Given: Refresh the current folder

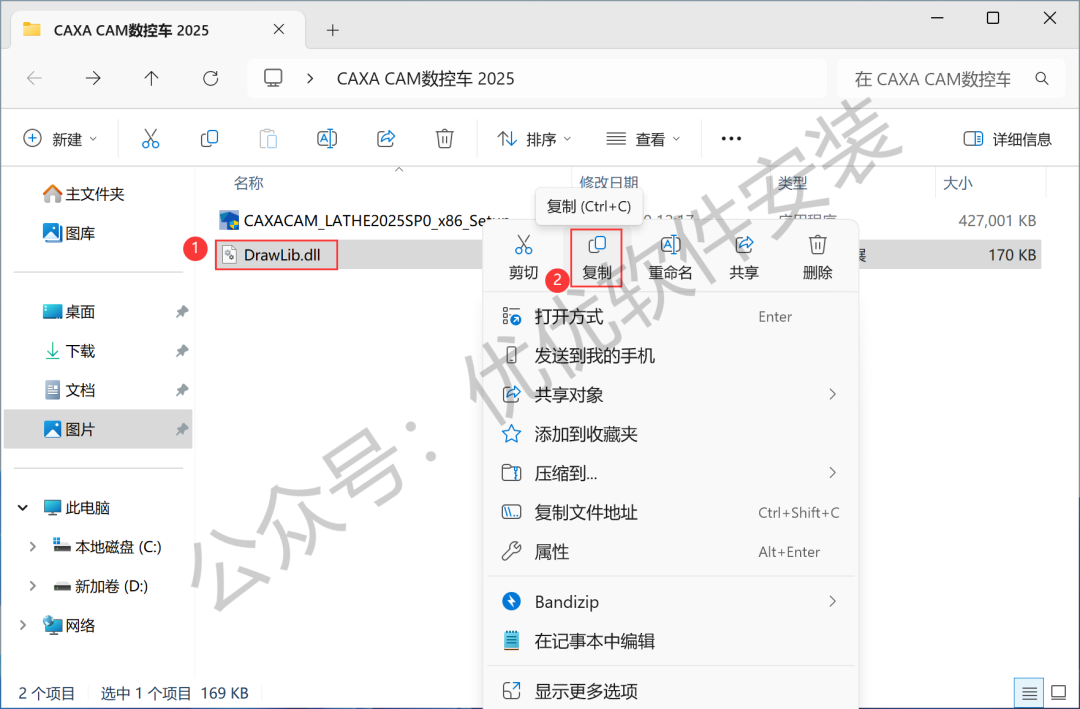Looking at the screenshot, I should pyautogui.click(x=211, y=79).
